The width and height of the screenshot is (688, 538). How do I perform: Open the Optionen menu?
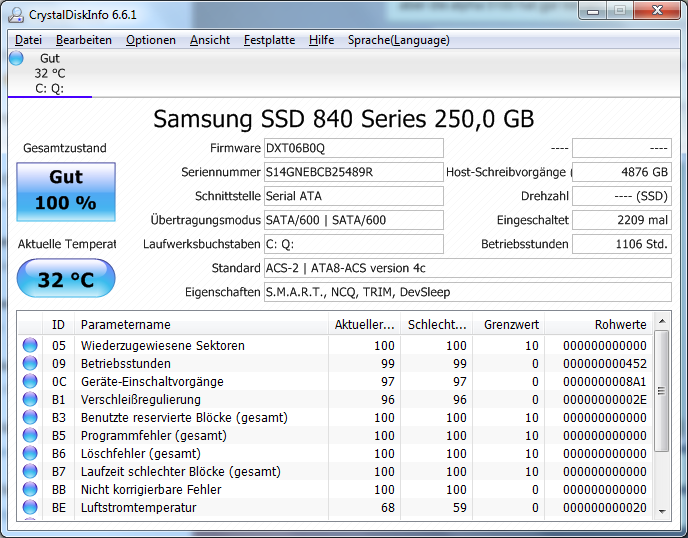coord(151,40)
